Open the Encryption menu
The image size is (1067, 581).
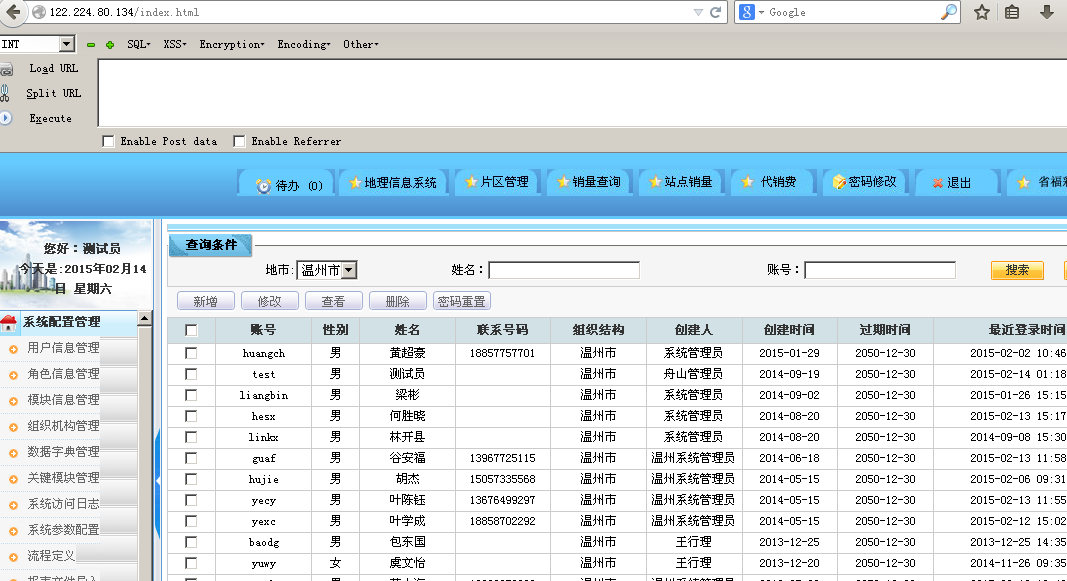point(231,44)
